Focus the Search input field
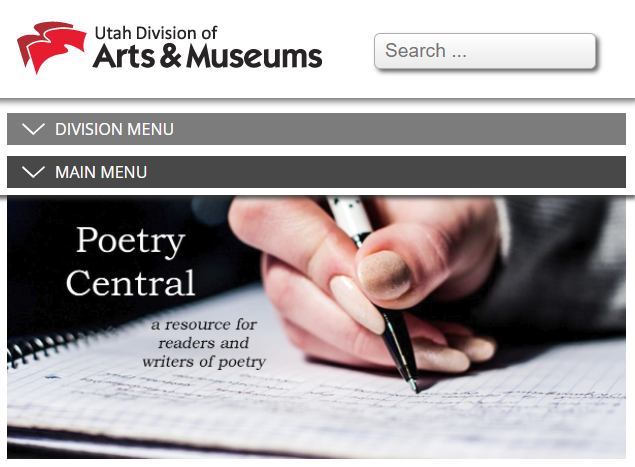This screenshot has height=467, width=635. [x=485, y=51]
